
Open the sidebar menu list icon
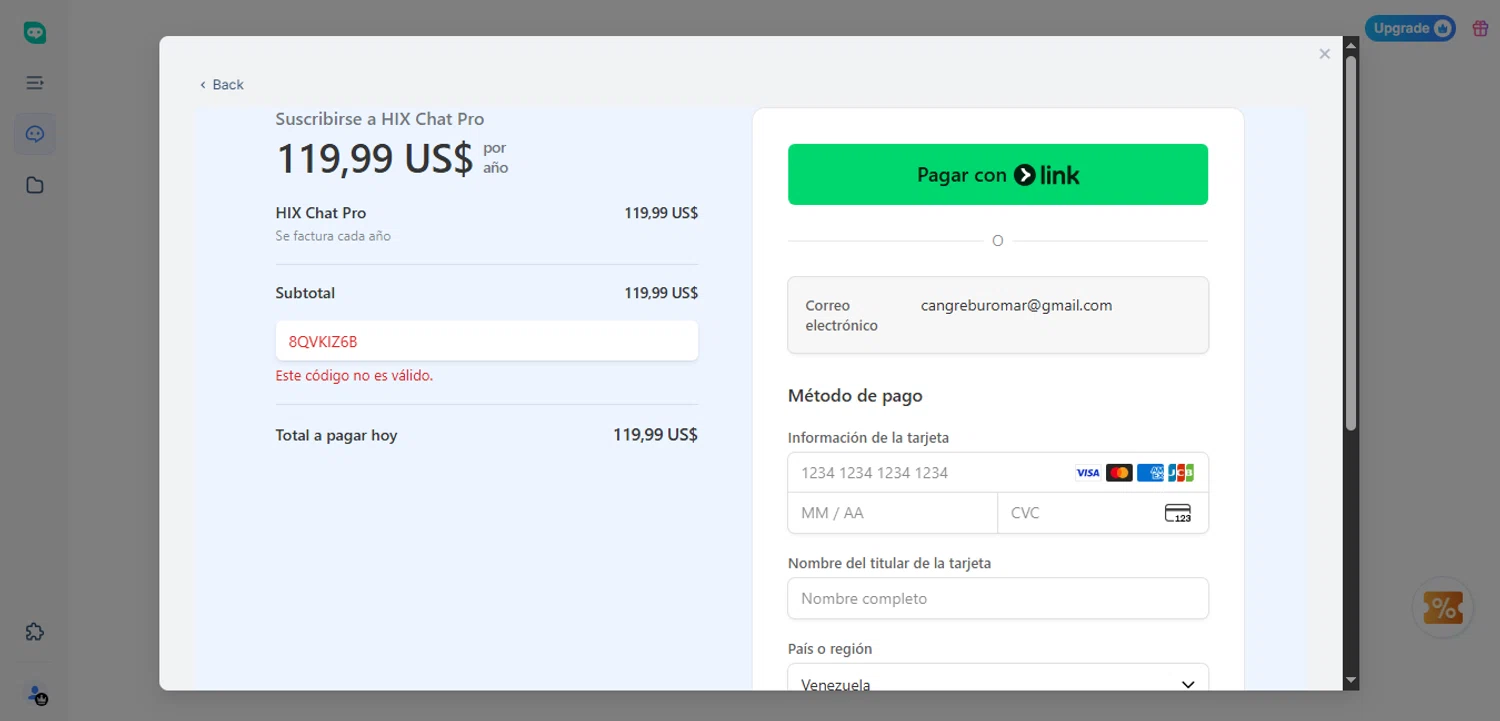pos(35,82)
